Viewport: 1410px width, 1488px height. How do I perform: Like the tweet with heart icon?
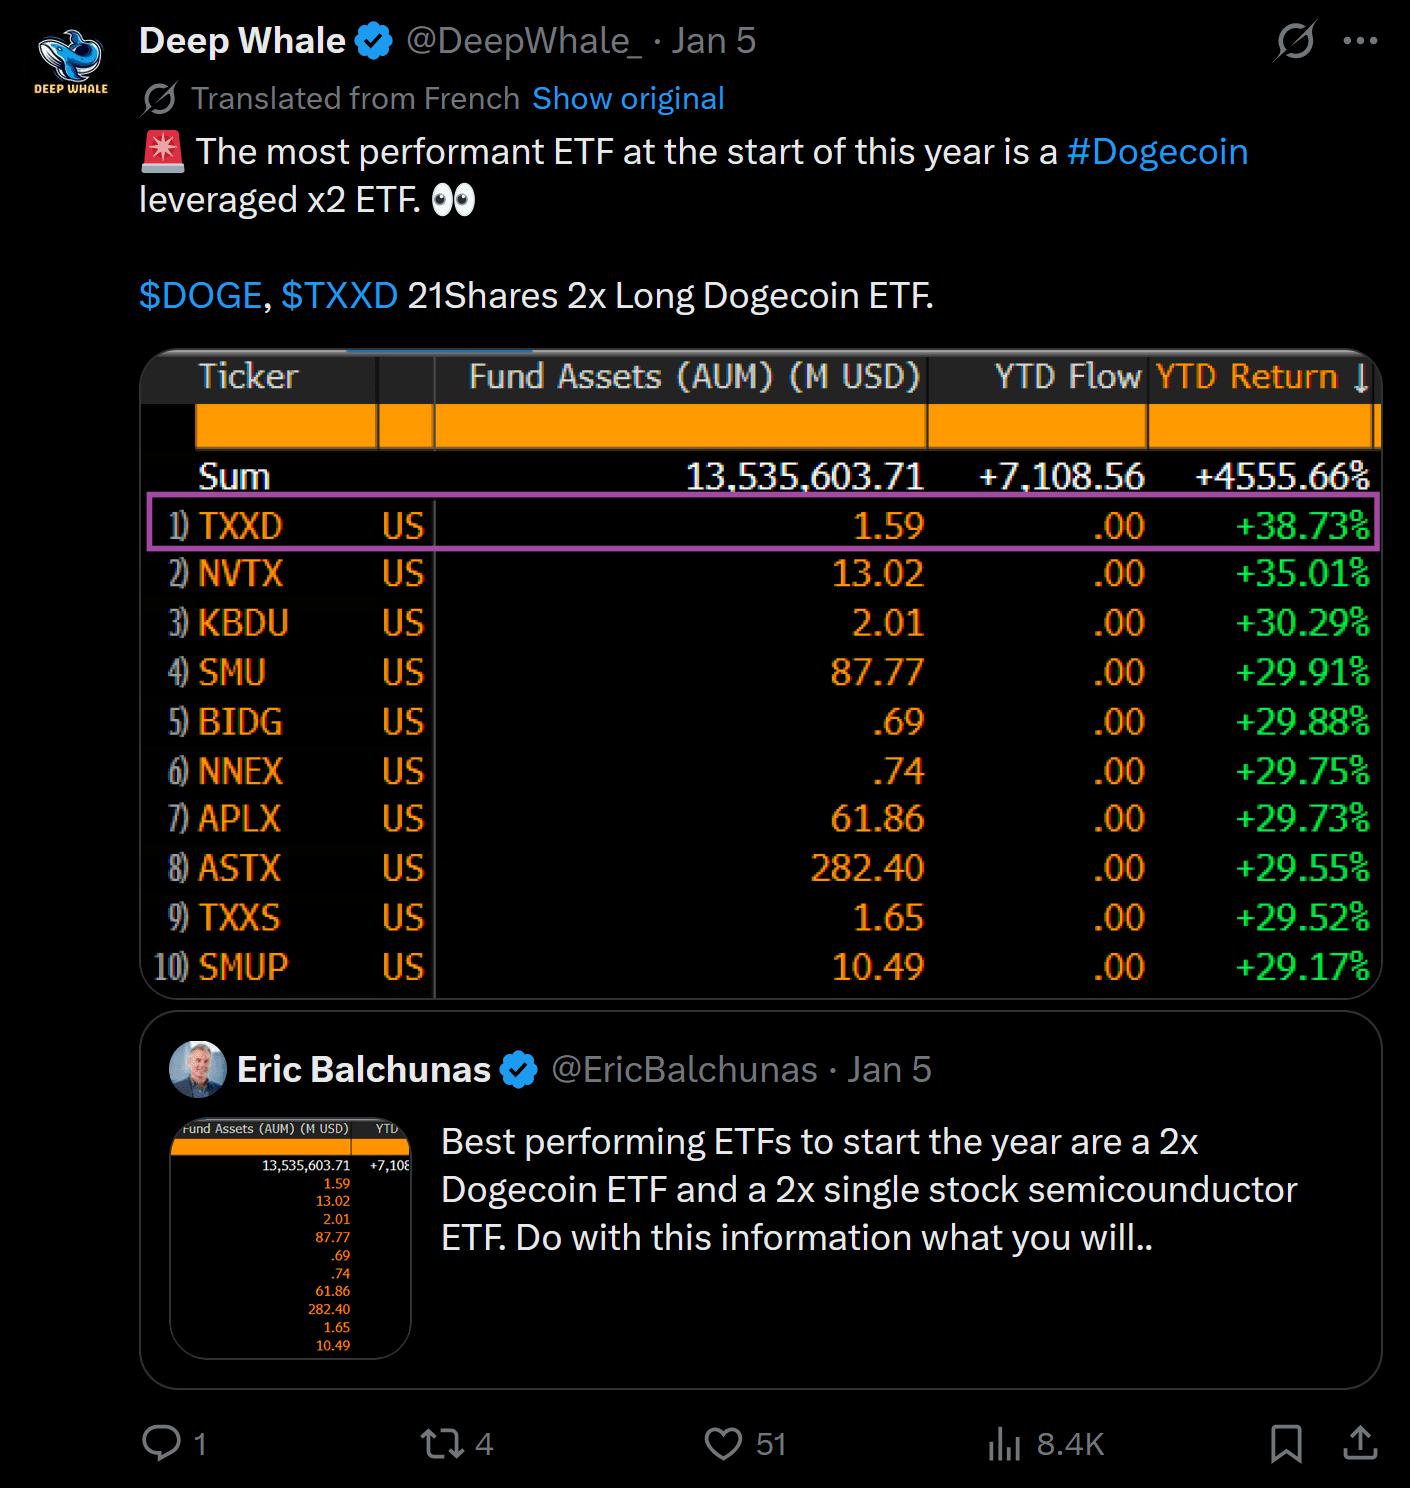click(723, 1443)
